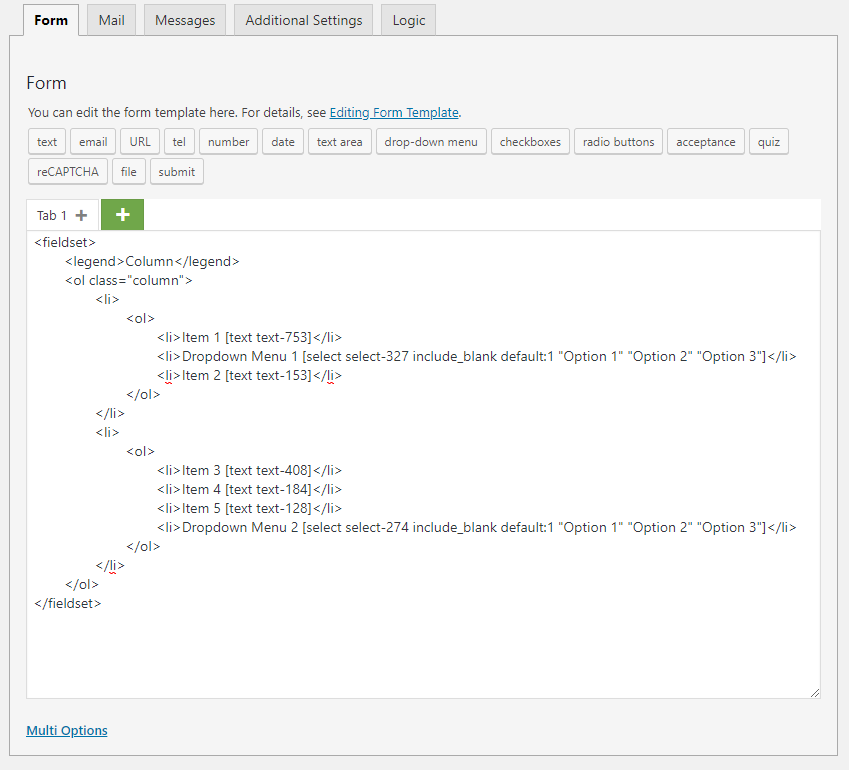Click the tel tag button
The height and width of the screenshot is (770, 849).
pyautogui.click(x=178, y=142)
